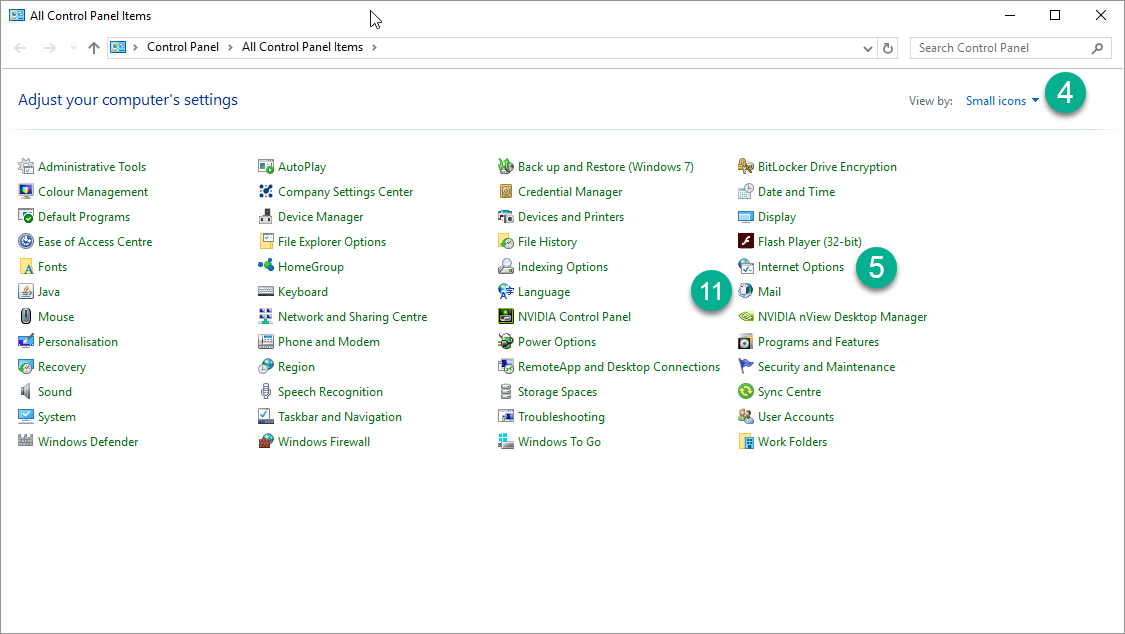This screenshot has height=634, width=1125.
Task: Open Company Settings Center link
Action: click(345, 192)
